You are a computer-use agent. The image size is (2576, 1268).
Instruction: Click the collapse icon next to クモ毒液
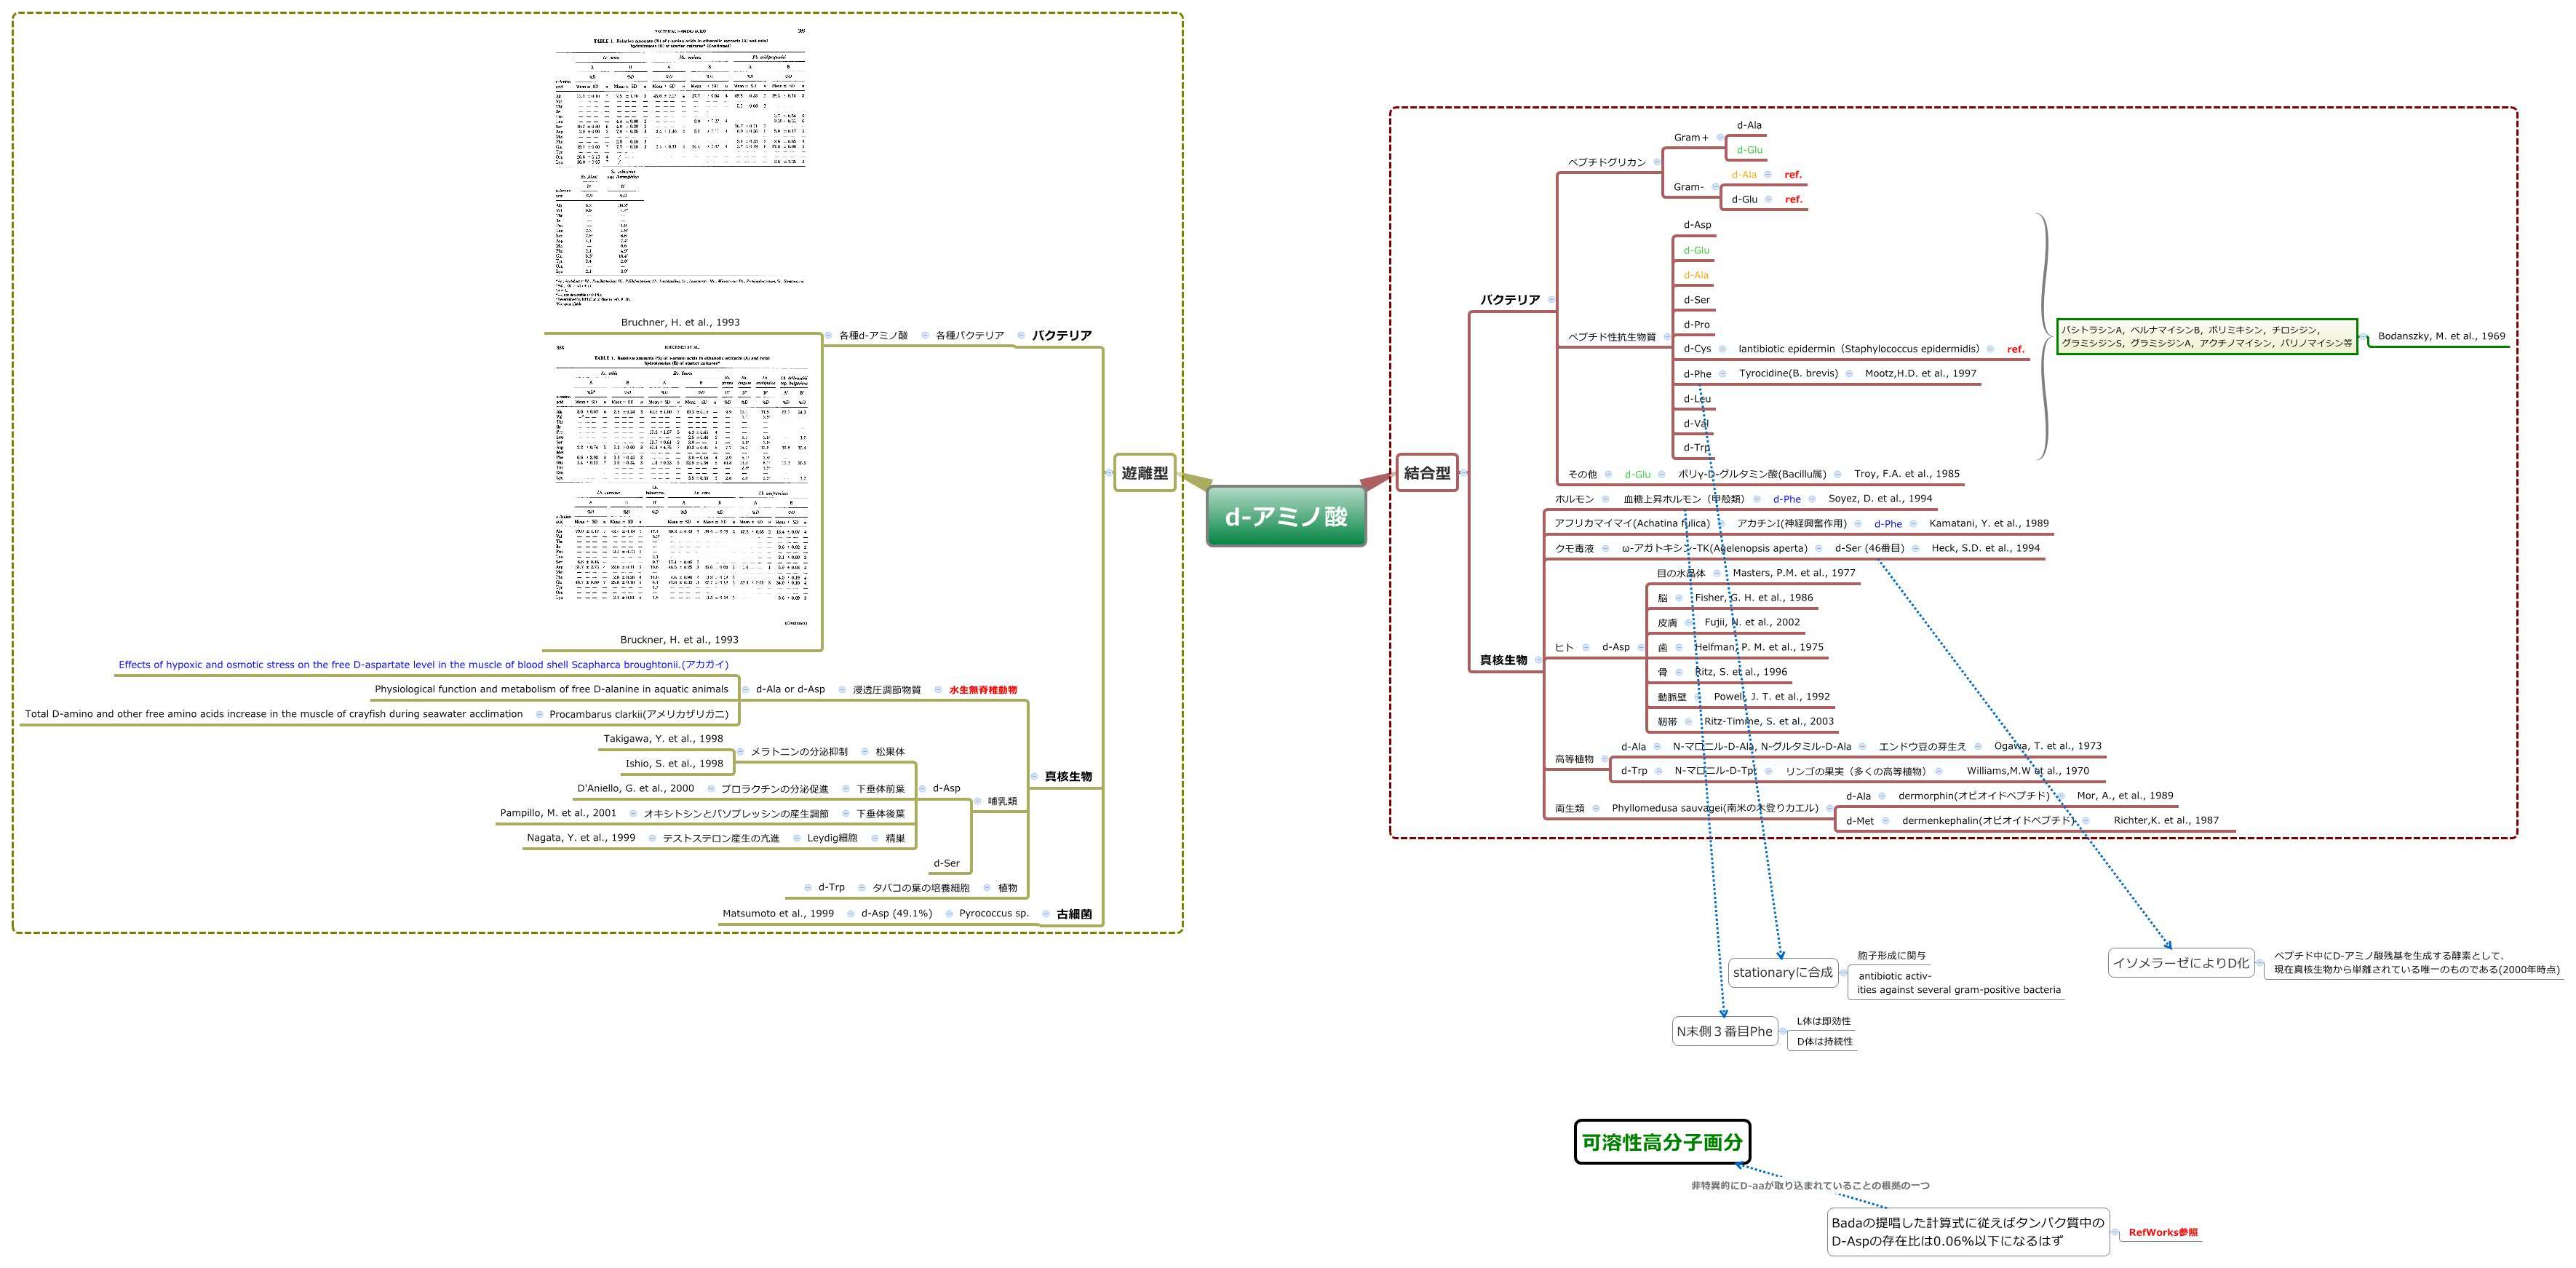(1606, 548)
